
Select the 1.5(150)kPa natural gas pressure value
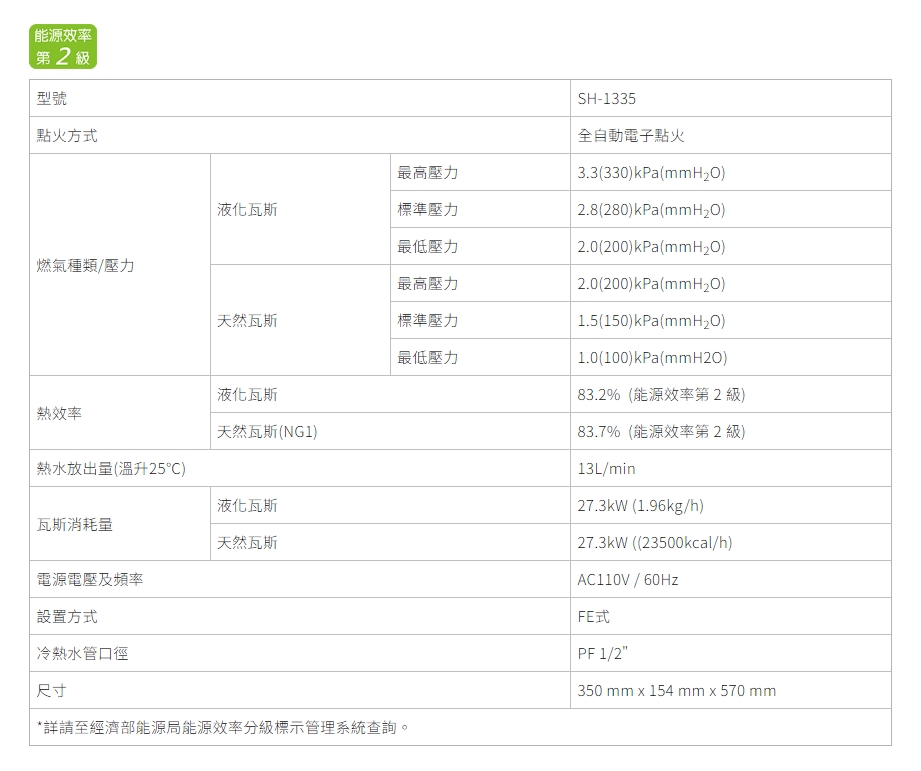651,321
